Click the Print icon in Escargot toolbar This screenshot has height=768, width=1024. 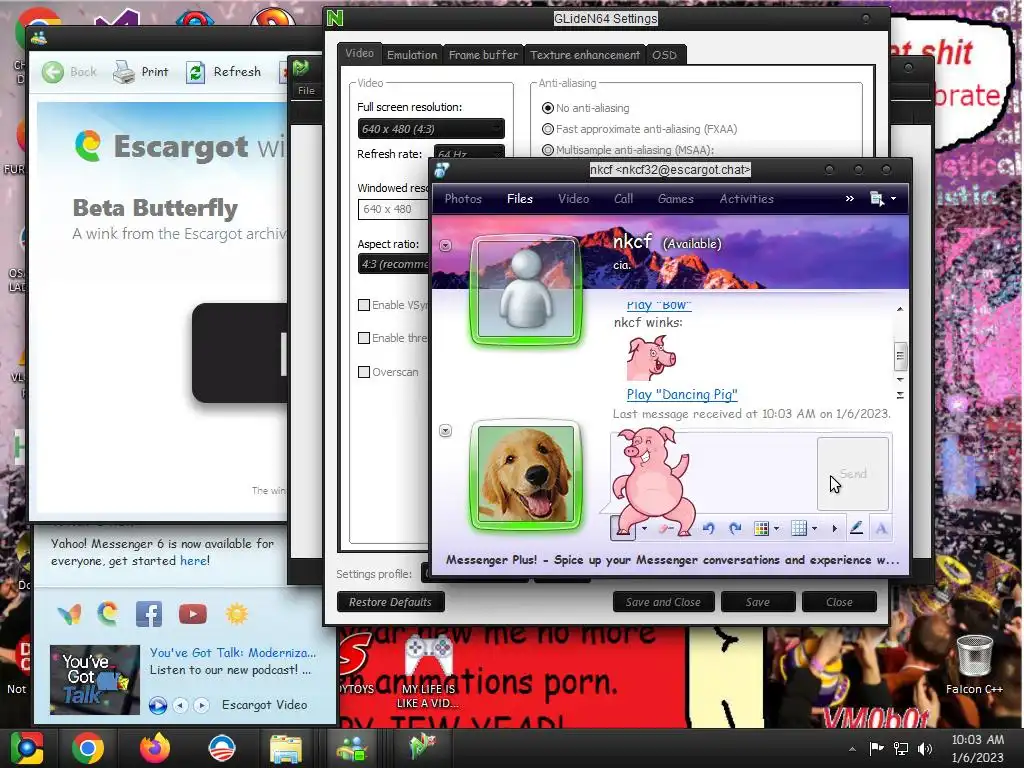(123, 72)
